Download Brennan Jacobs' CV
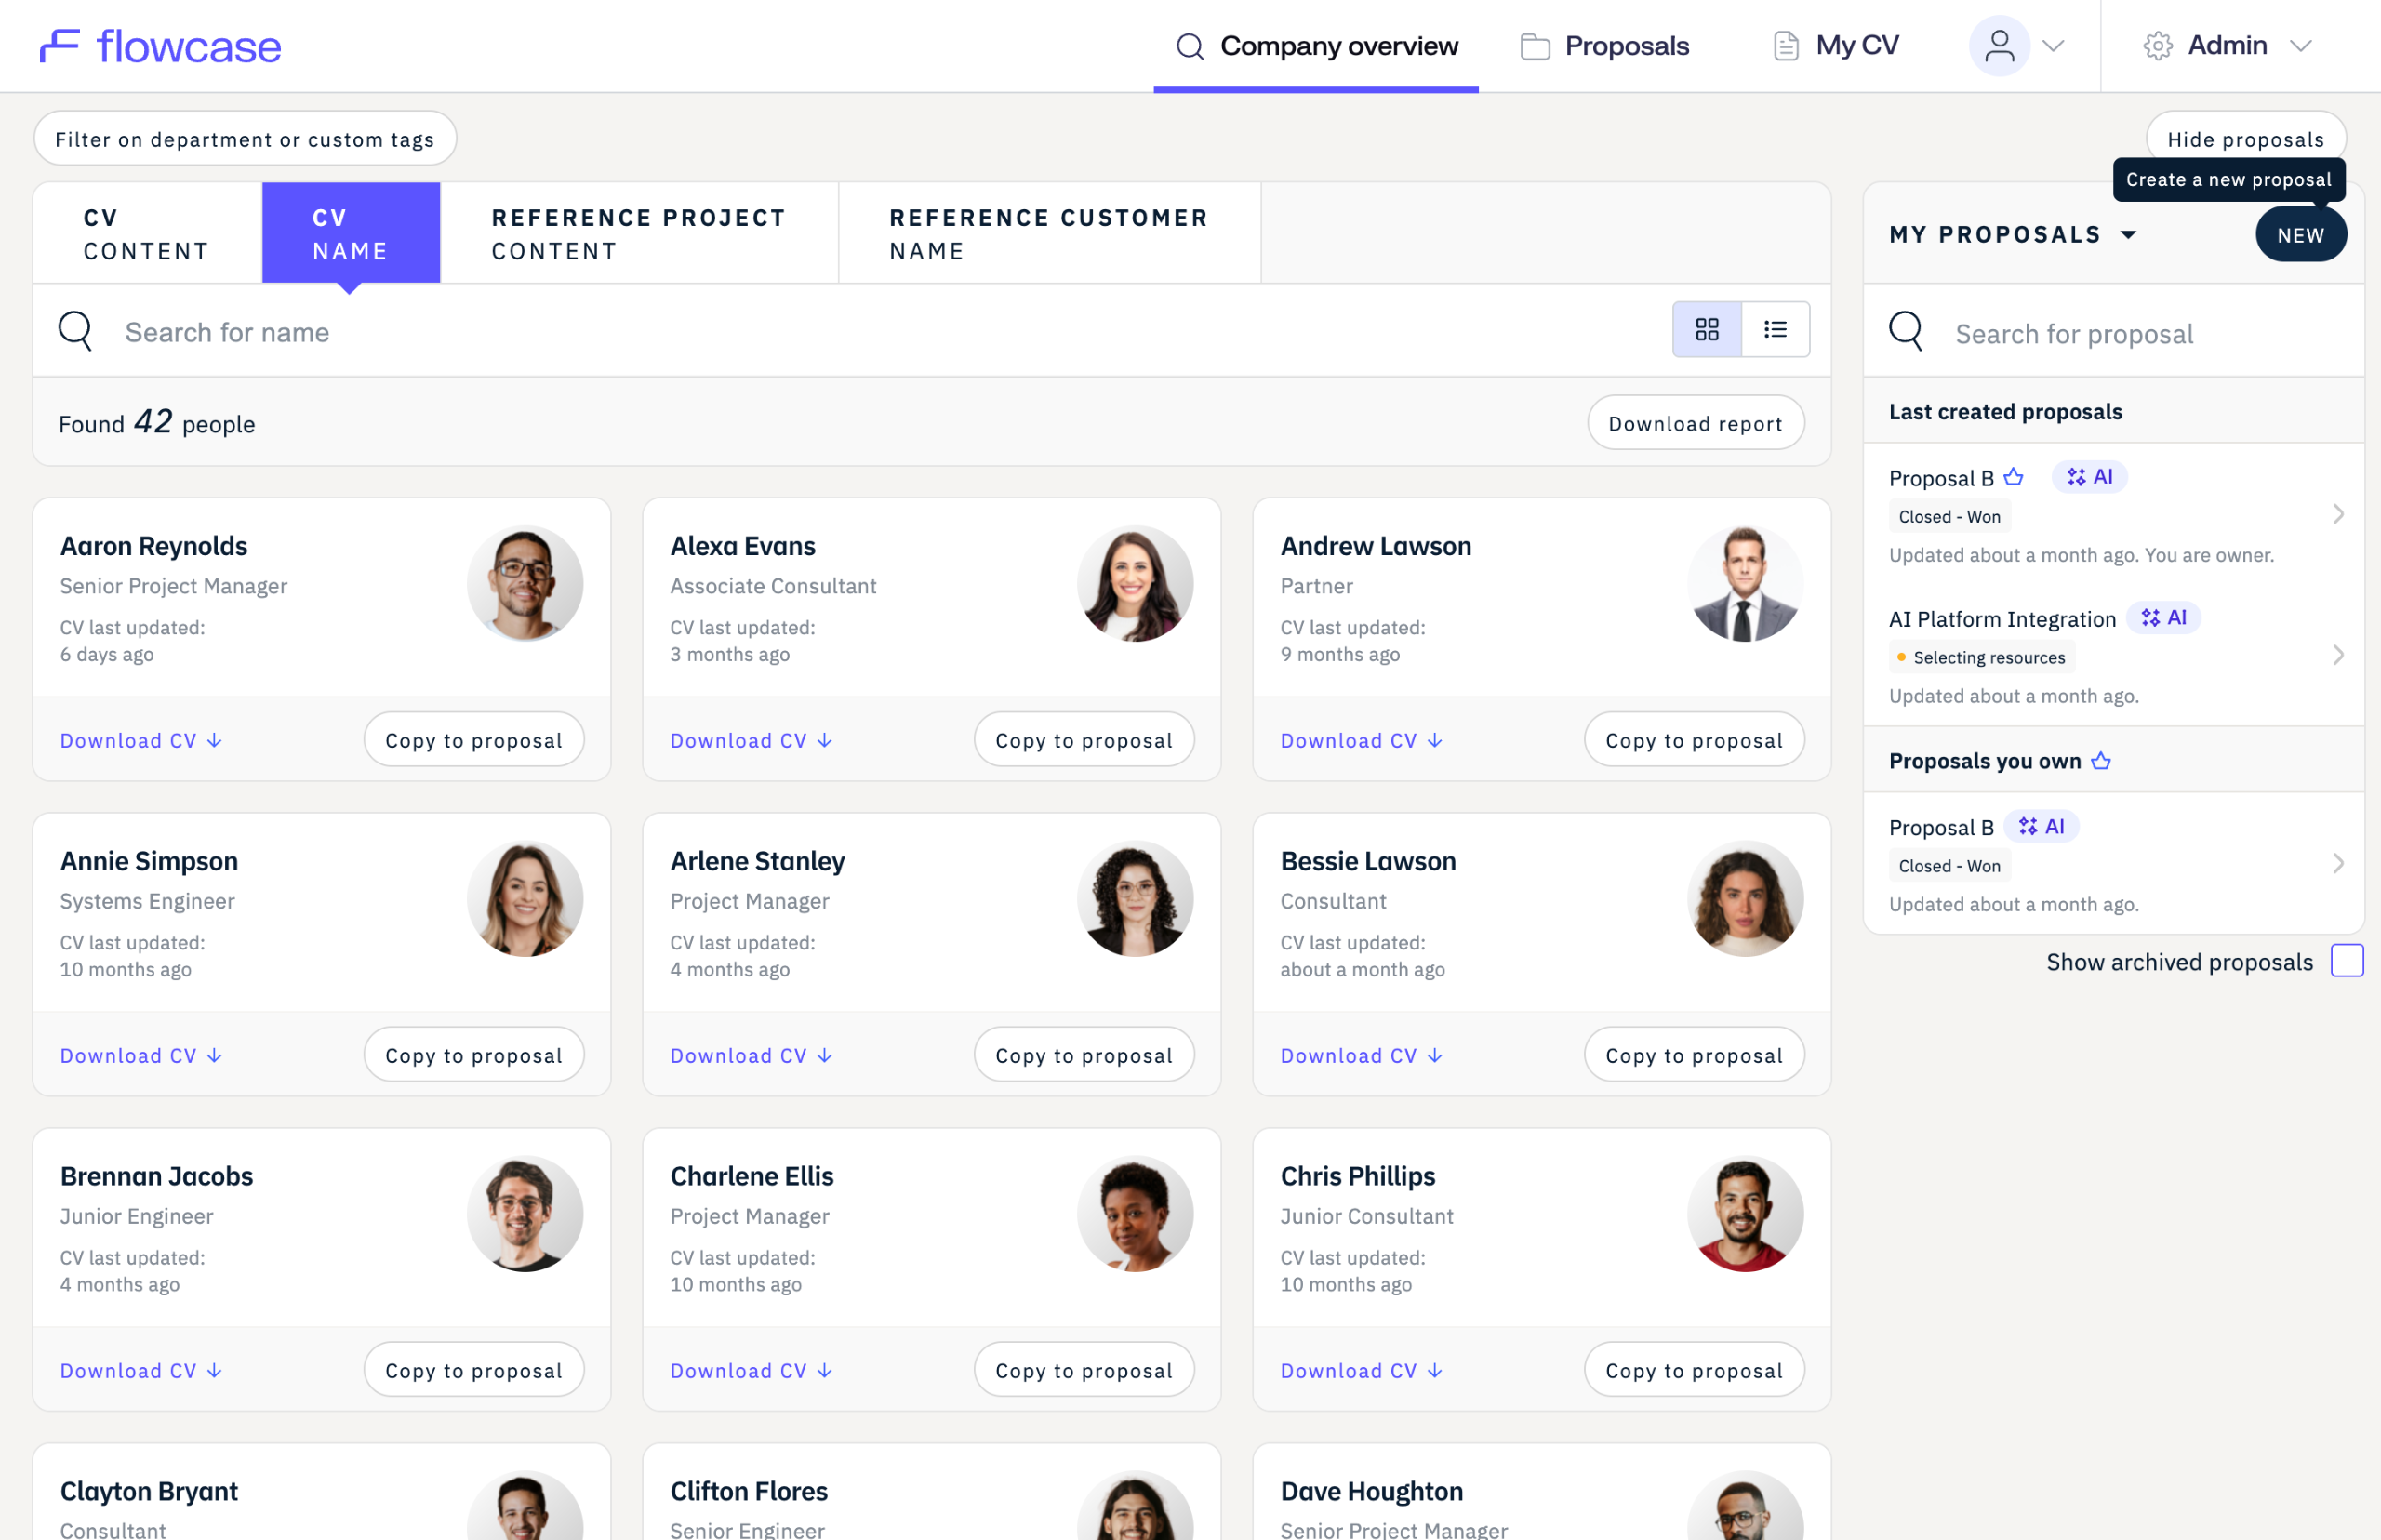2381x1540 pixels. point(141,1370)
